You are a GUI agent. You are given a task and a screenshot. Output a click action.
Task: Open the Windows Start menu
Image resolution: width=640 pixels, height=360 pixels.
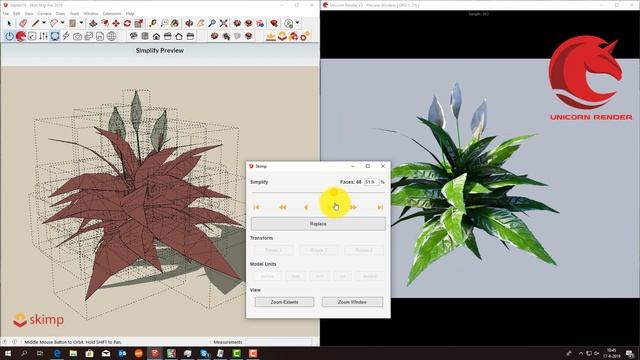point(8,353)
